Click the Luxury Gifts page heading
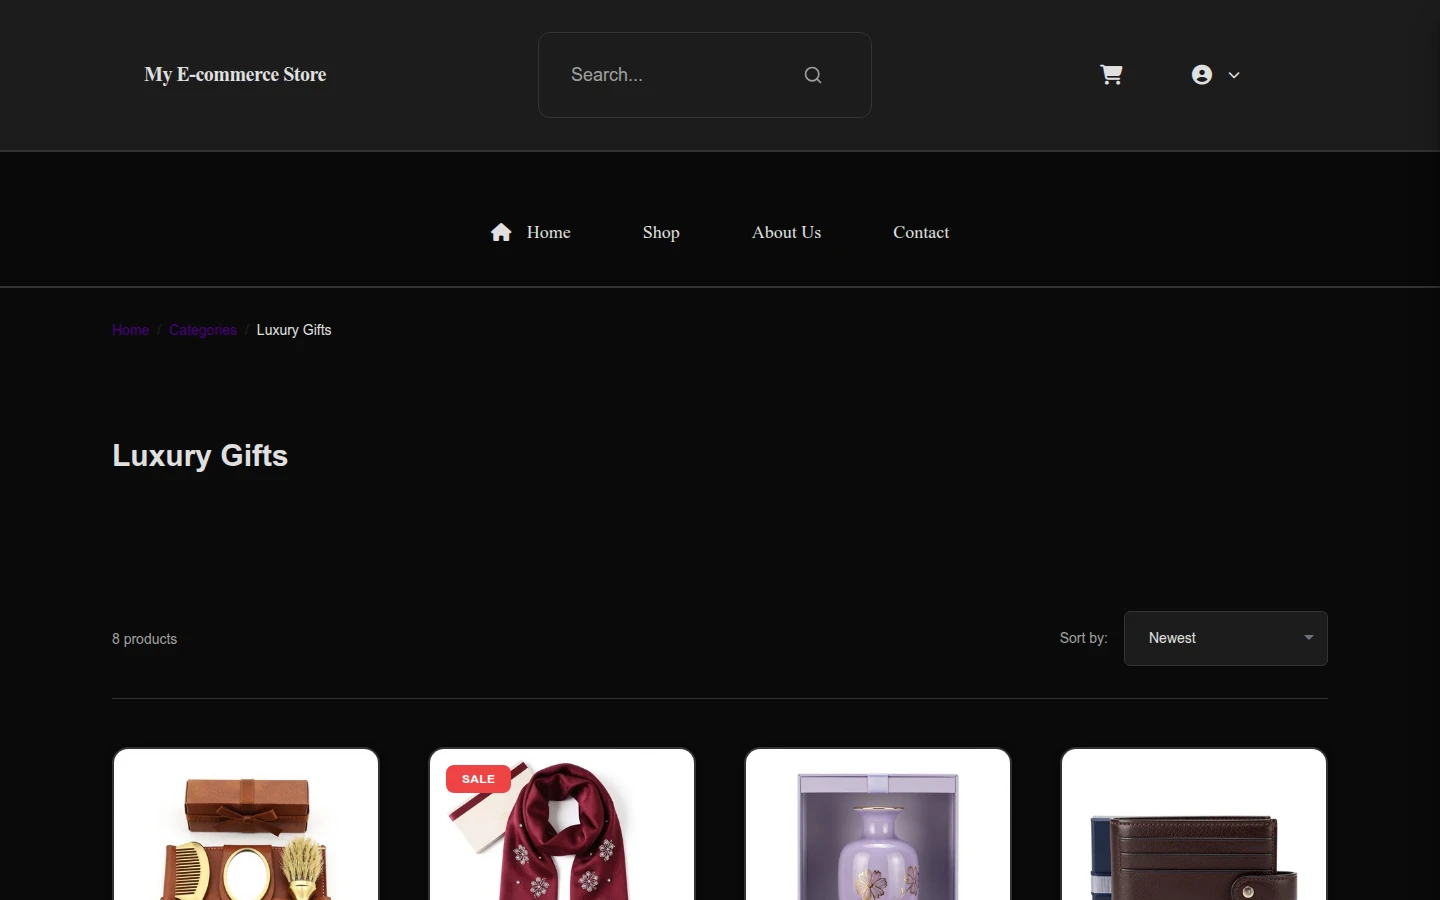Screen dimensions: 1440x900 pyautogui.click(x=200, y=456)
